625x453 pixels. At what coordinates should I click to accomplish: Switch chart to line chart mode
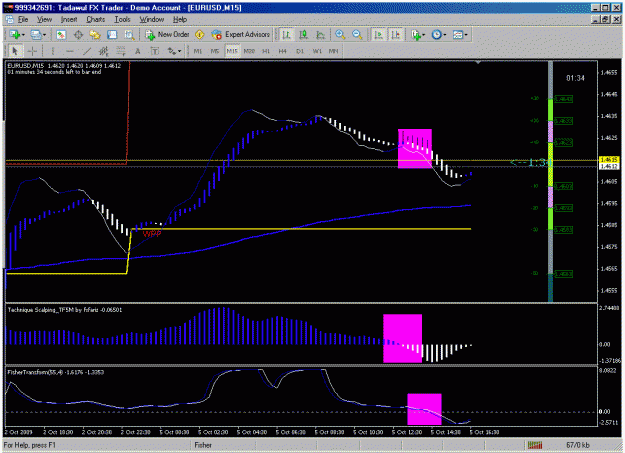[320, 35]
